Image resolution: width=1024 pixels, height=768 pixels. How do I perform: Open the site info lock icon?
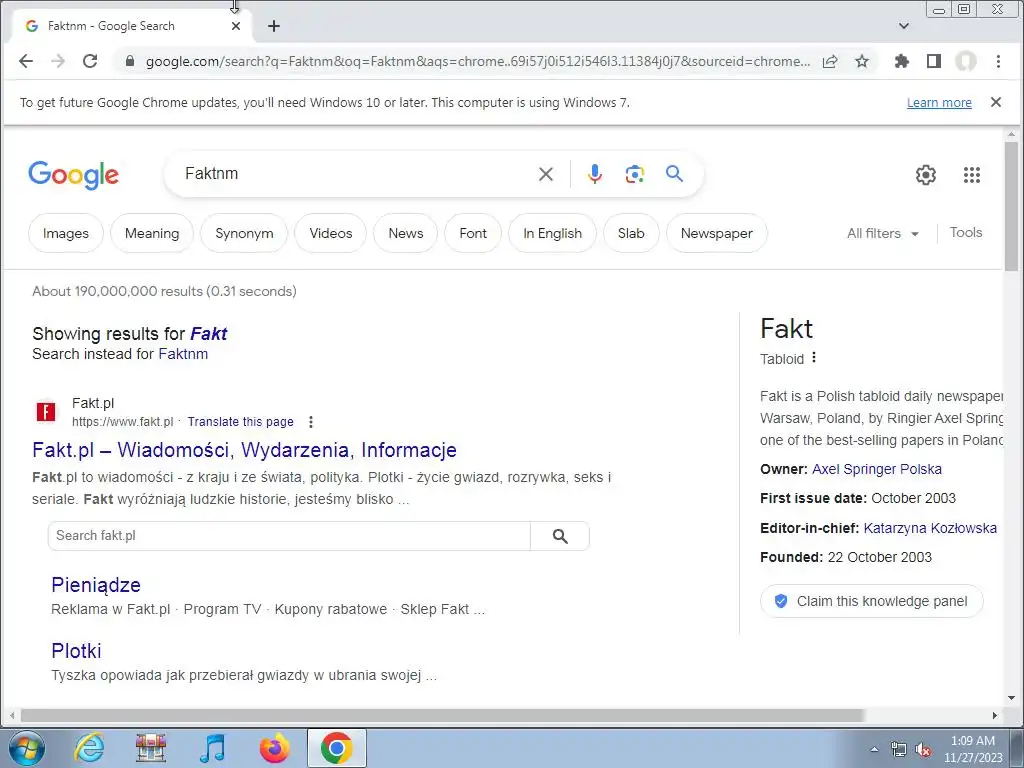tap(130, 61)
